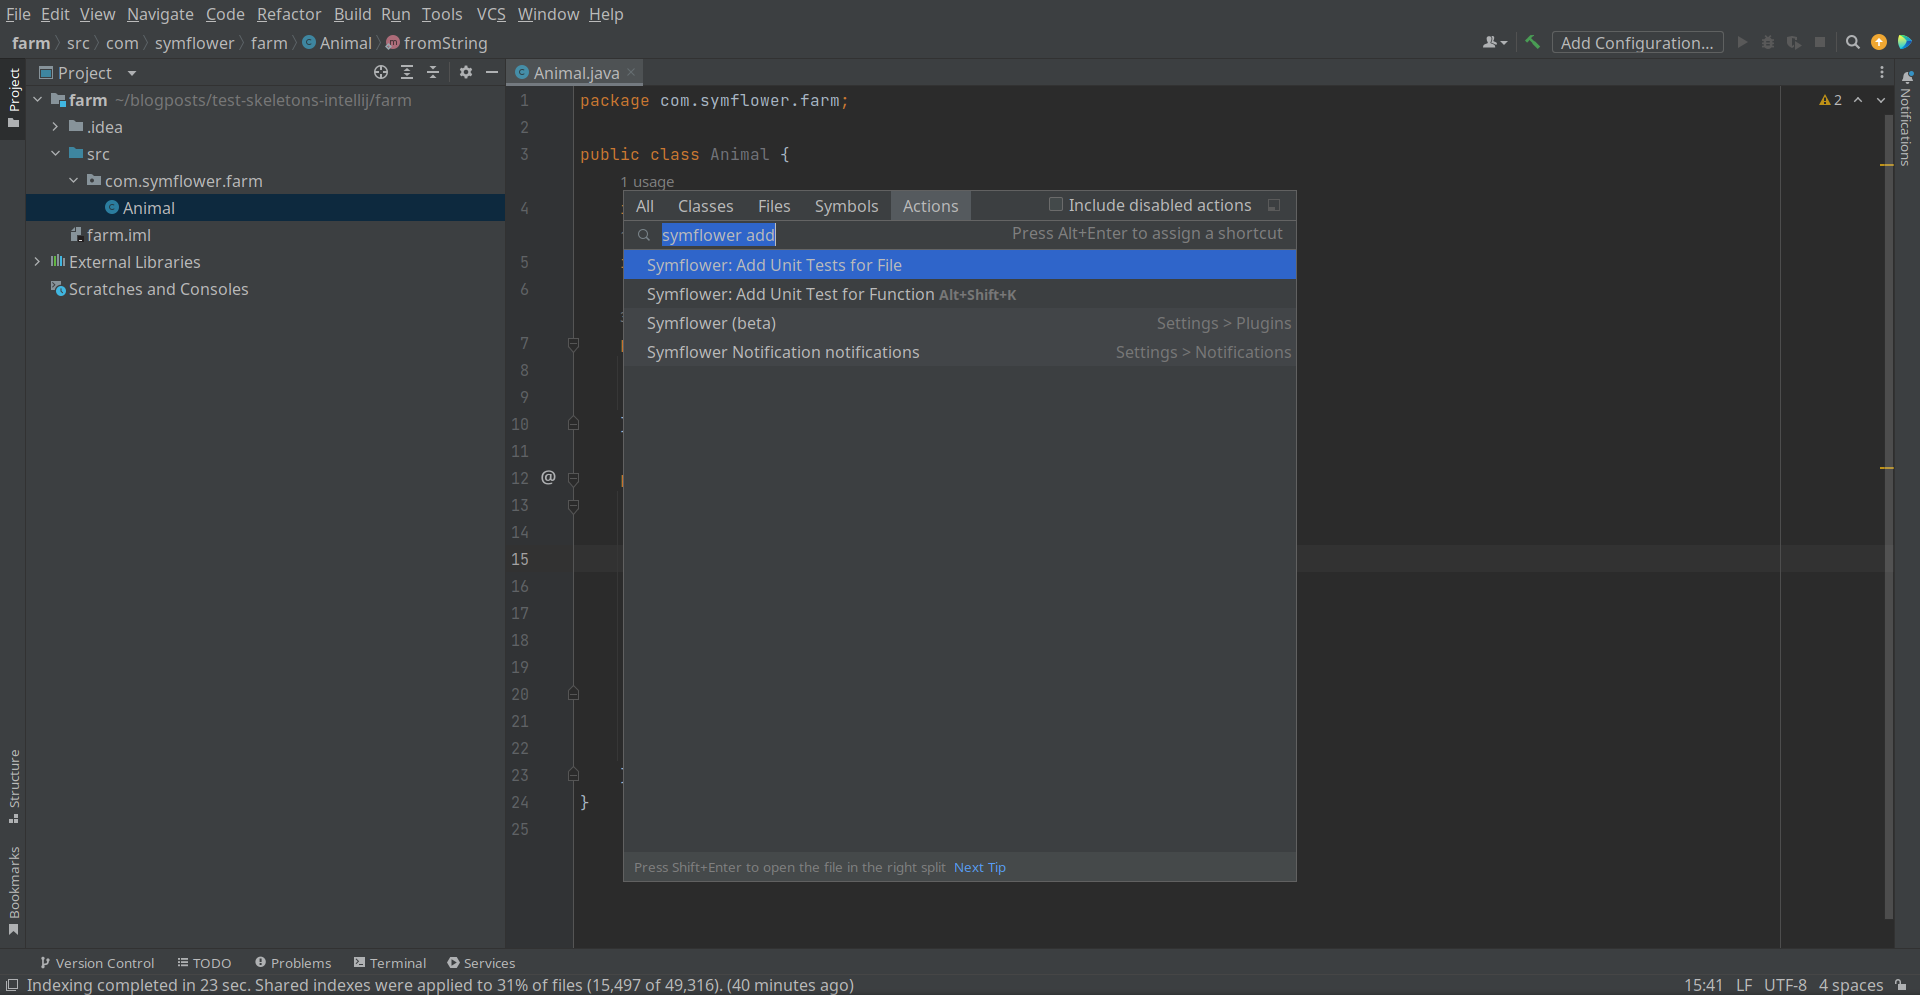Click the status bar tool windows toggle icon
1920x995 pixels.
[12, 985]
